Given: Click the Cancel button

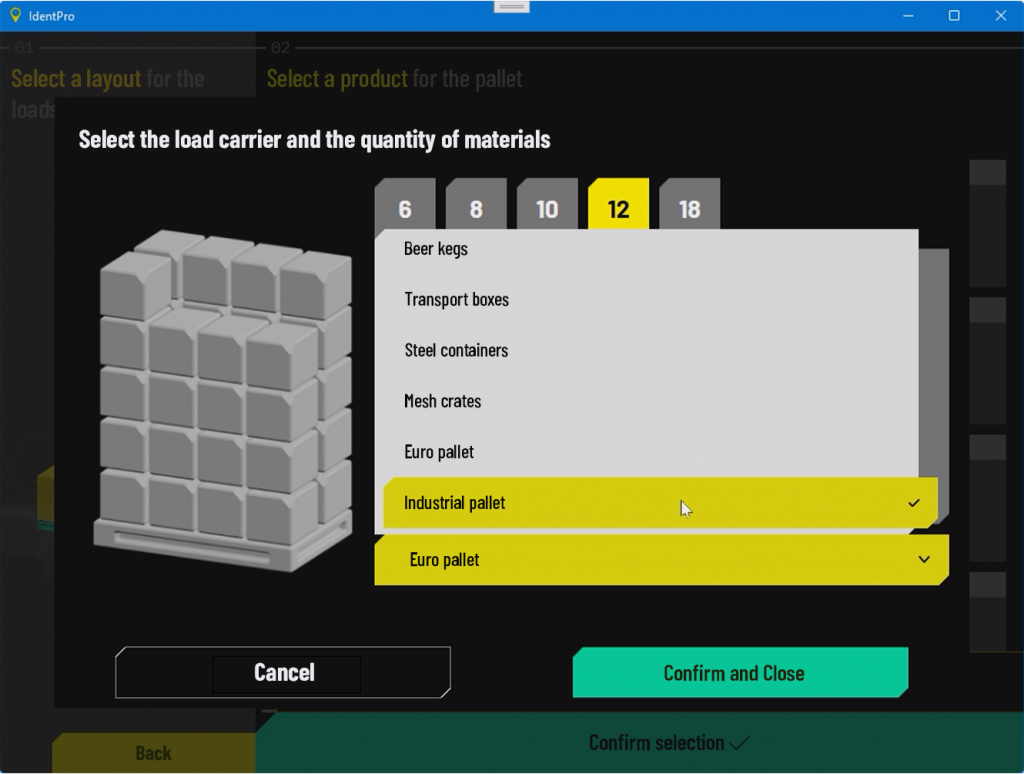Looking at the screenshot, I should [x=283, y=673].
